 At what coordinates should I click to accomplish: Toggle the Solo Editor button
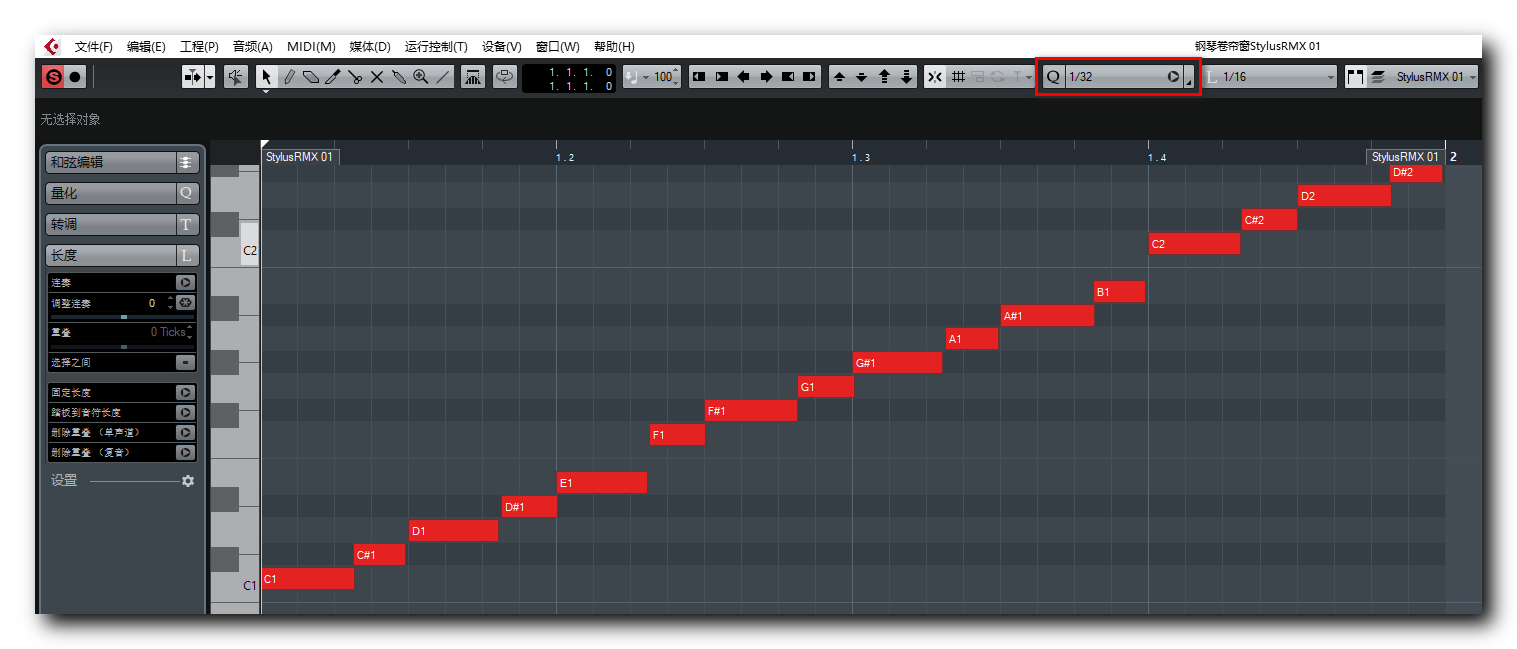point(53,76)
